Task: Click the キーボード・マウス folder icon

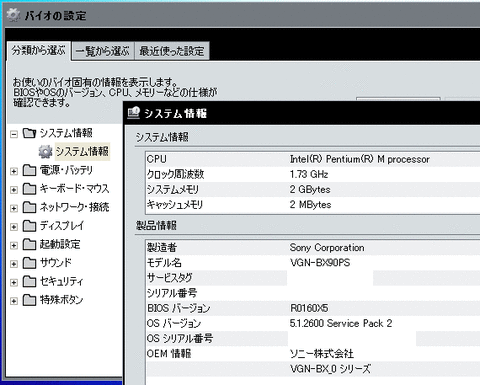Action: click(29, 189)
